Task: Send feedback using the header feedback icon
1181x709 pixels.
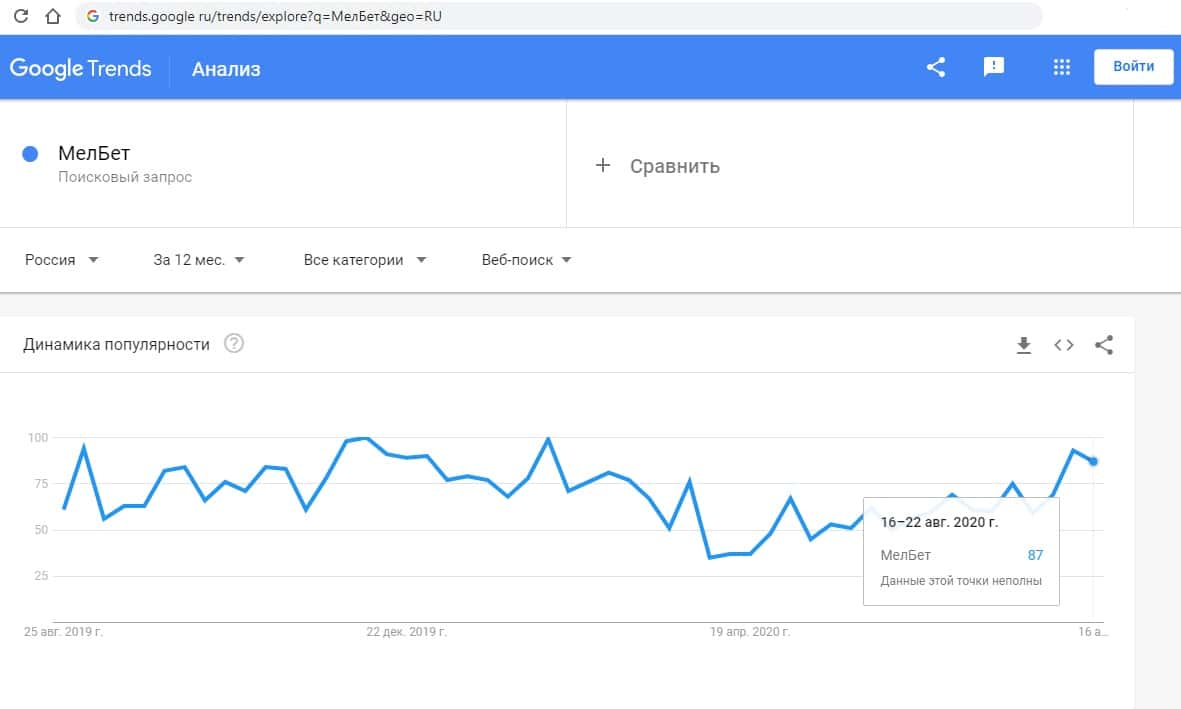Action: [x=994, y=67]
